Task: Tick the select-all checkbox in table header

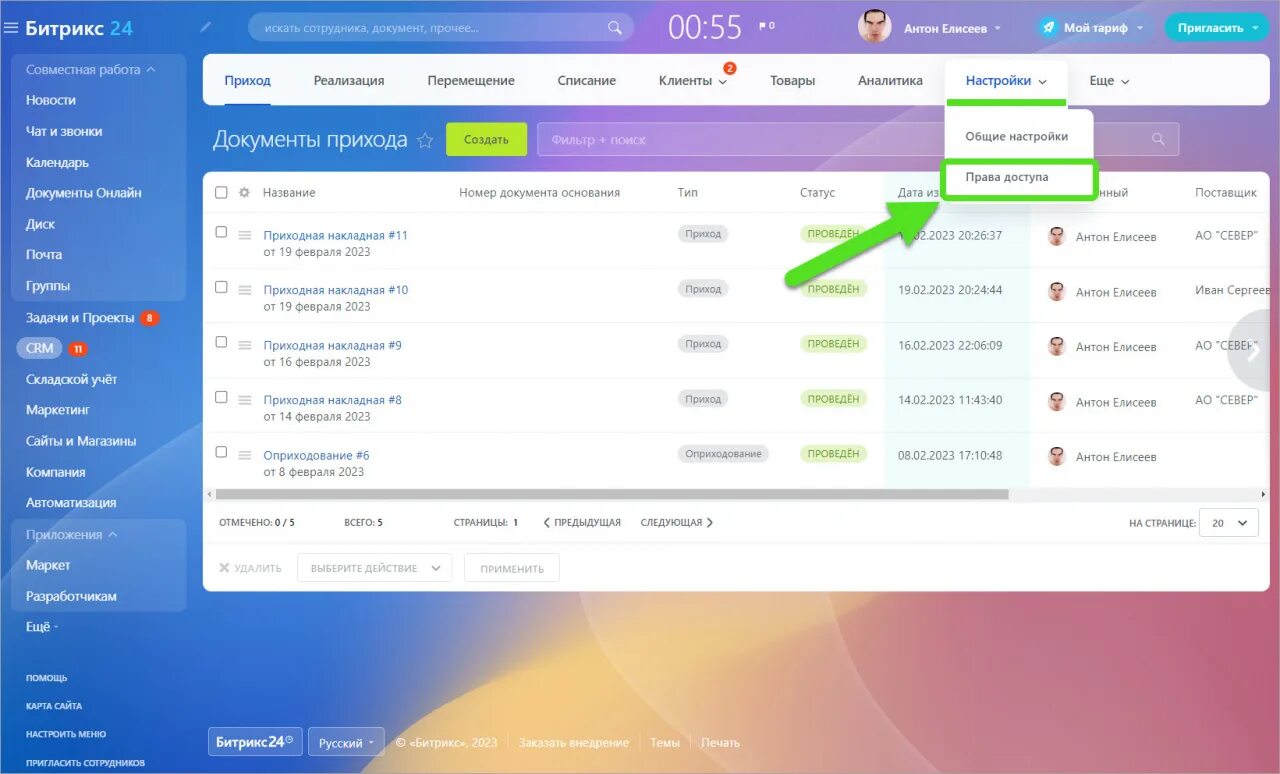Action: click(x=222, y=192)
